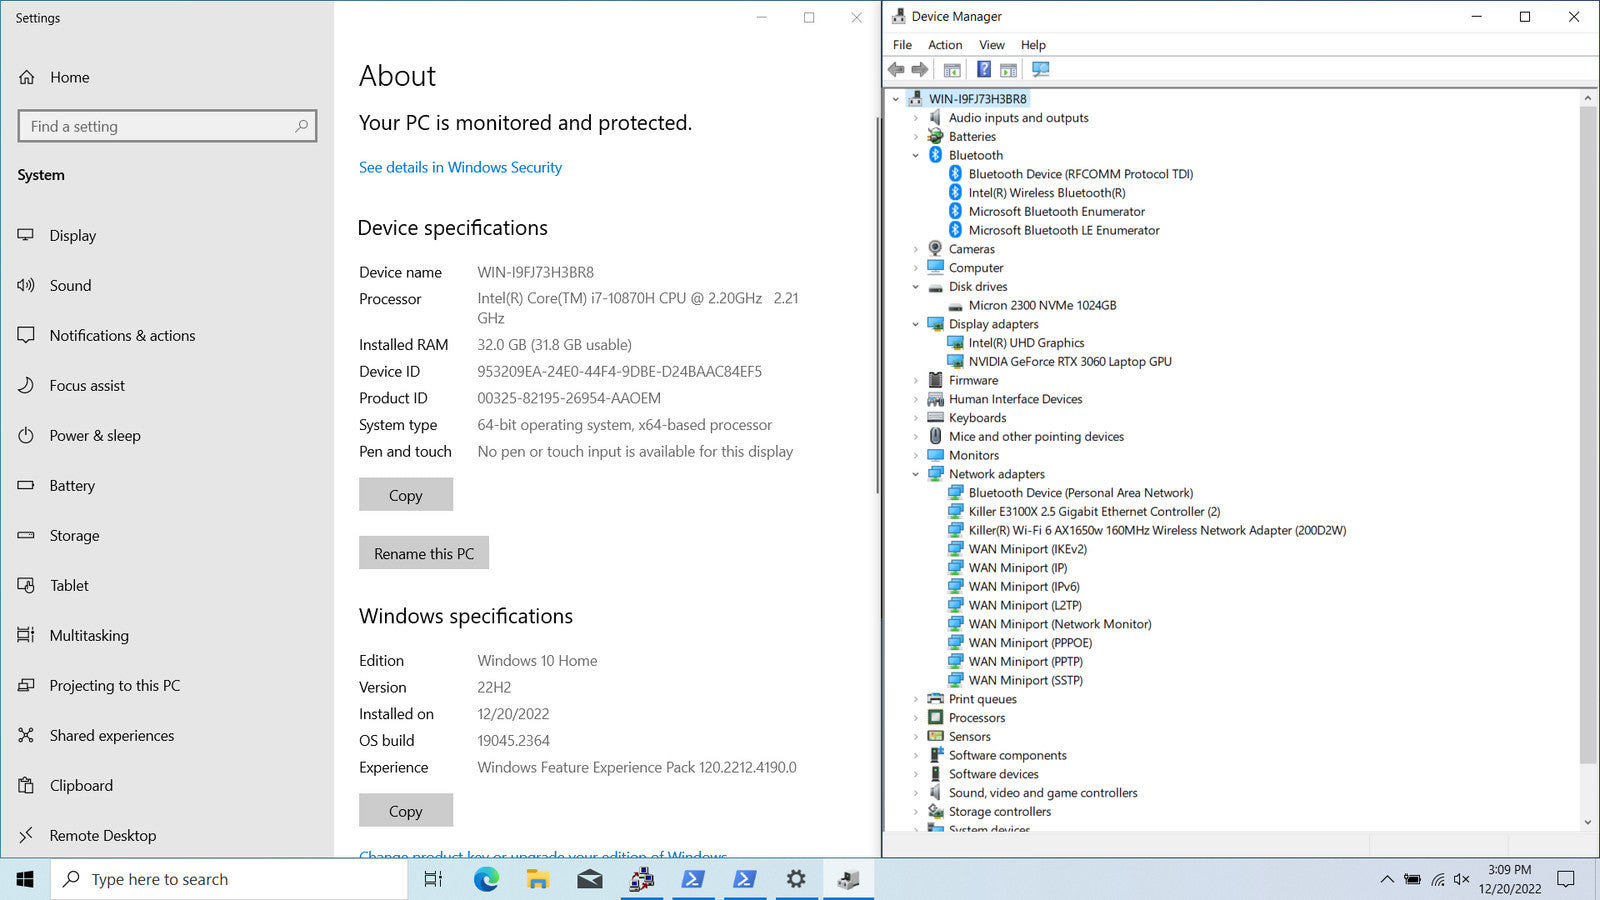Expand the Processors category
This screenshot has height=900, width=1600.
click(x=915, y=718)
